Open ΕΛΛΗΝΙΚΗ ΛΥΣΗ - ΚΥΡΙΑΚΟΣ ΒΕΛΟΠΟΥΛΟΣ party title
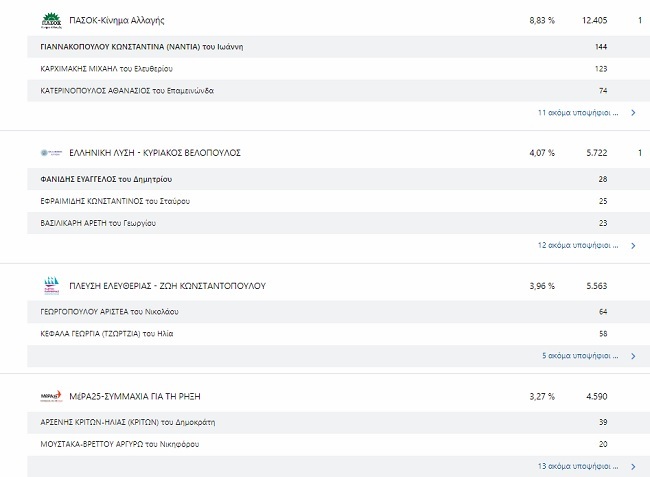 coord(155,153)
